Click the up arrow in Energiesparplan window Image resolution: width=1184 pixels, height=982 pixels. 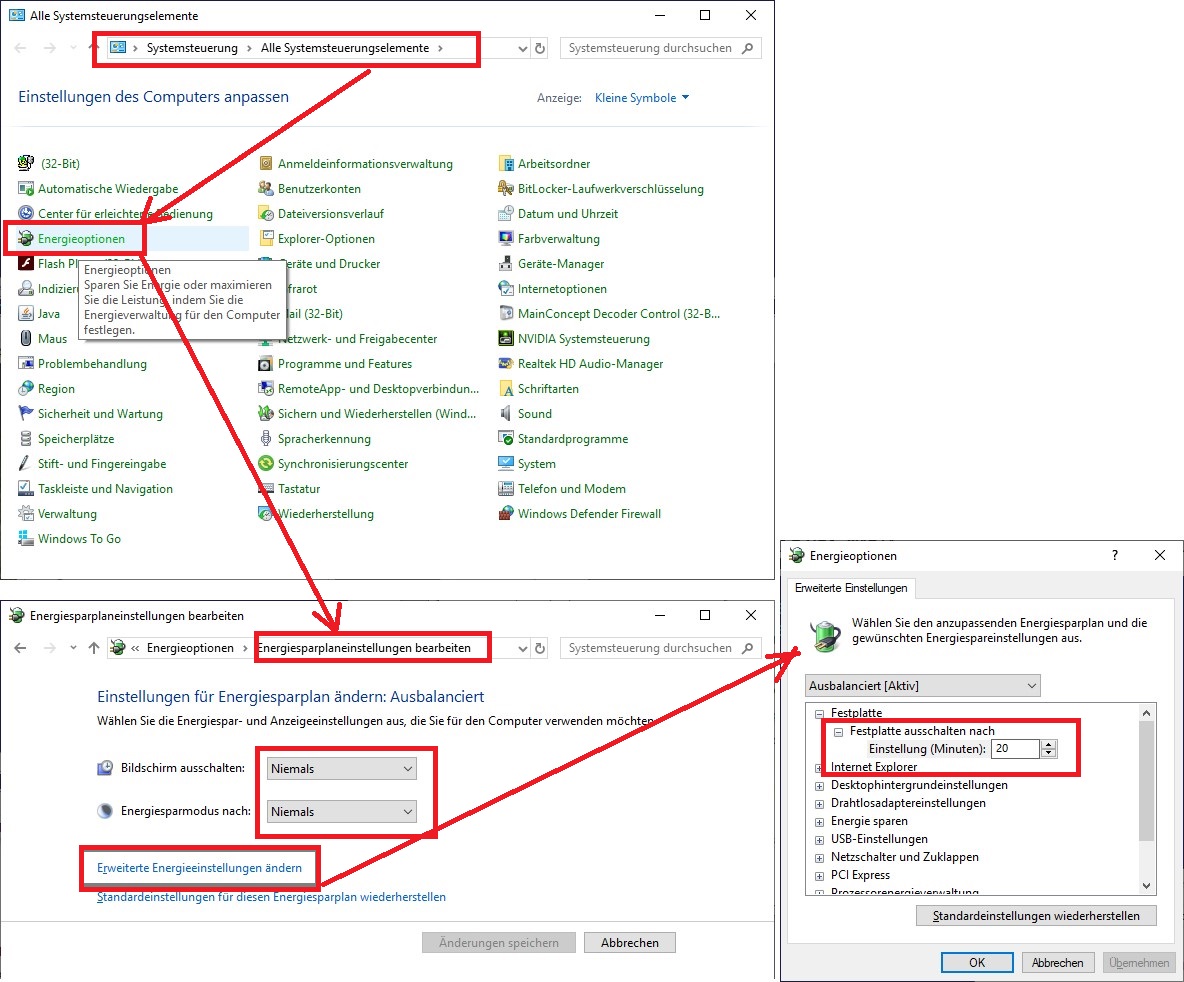coord(94,648)
